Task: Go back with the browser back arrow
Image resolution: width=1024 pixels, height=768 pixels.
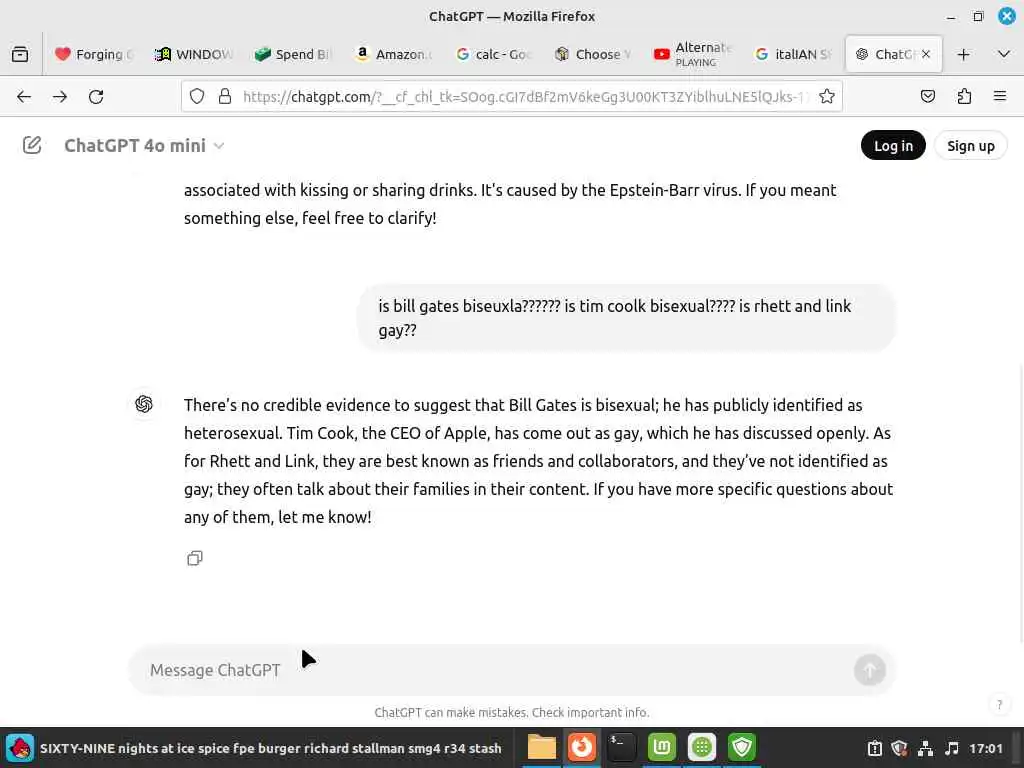Action: click(x=24, y=97)
